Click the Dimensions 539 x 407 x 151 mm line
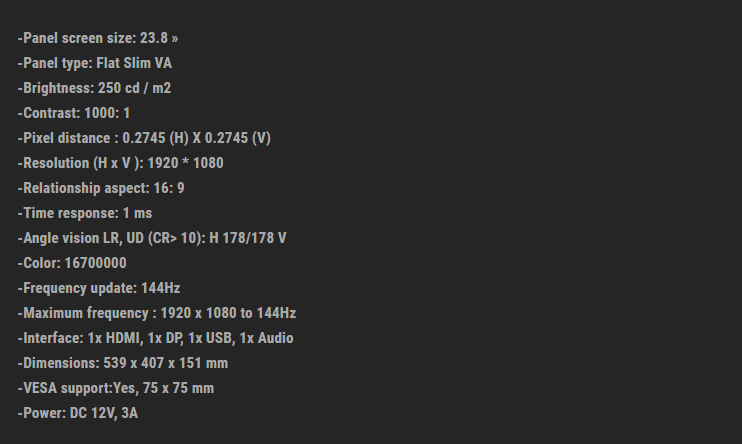 click(123, 363)
